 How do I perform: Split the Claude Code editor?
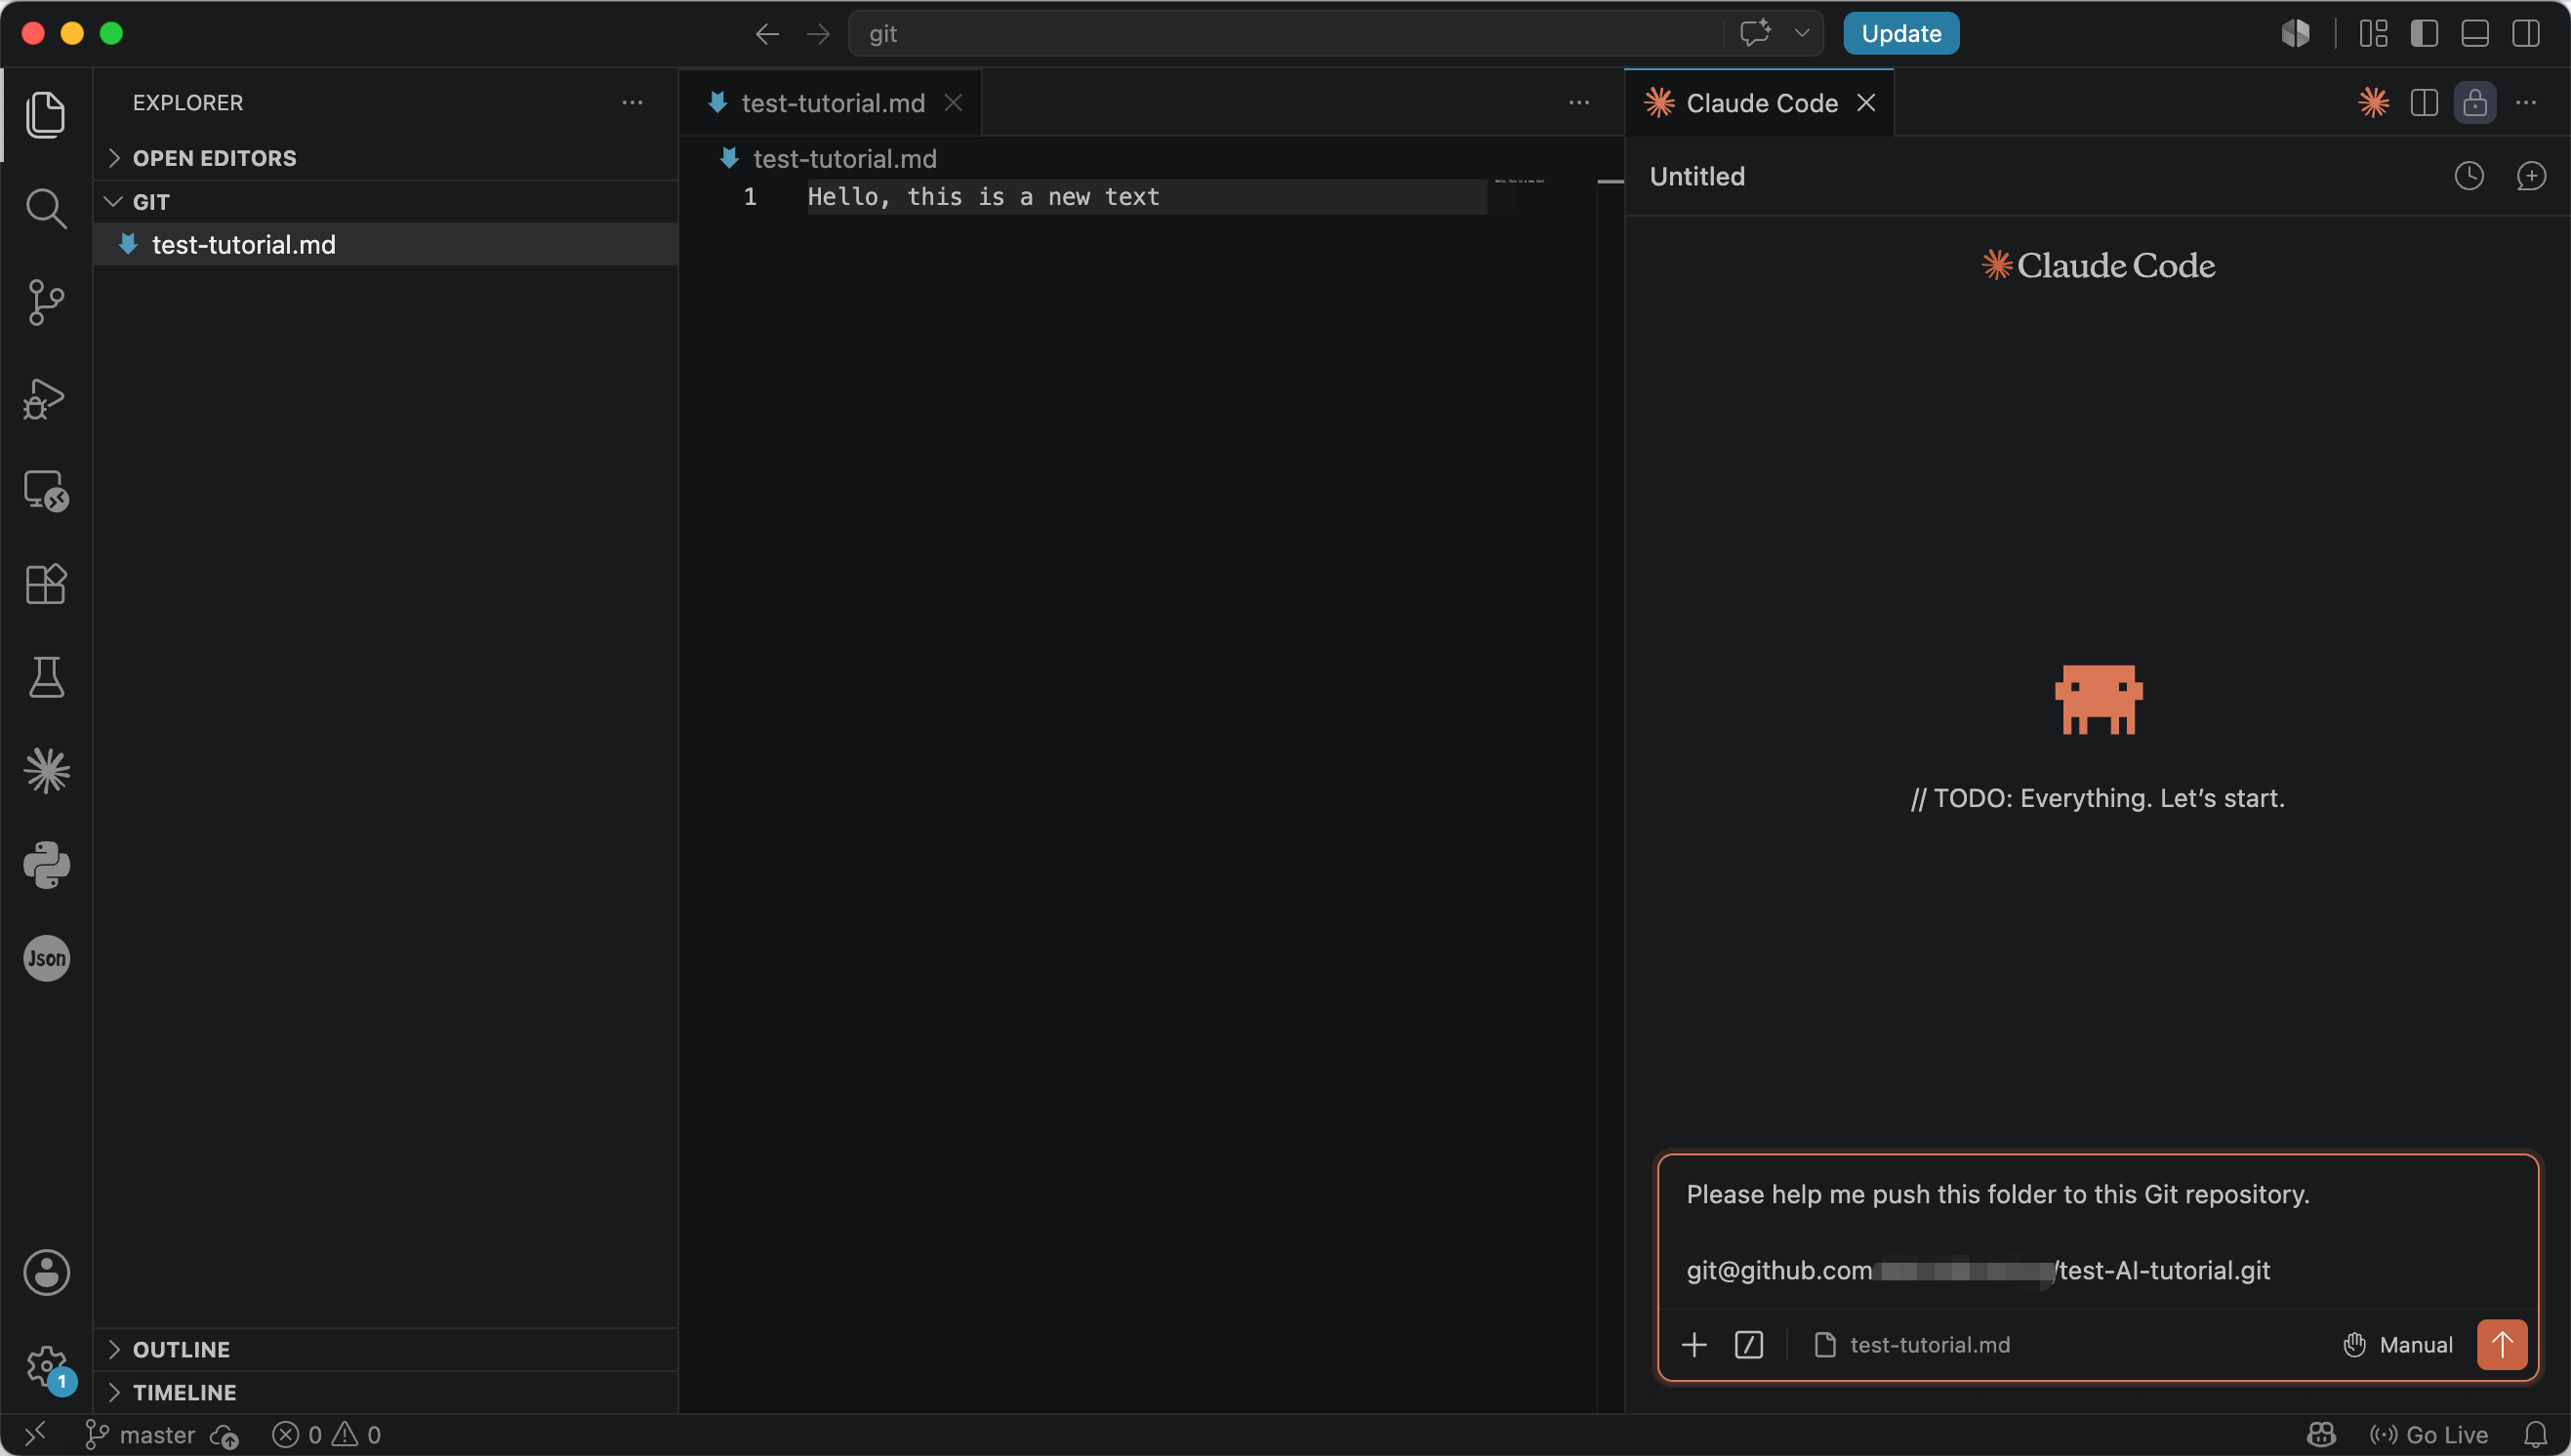click(2424, 103)
